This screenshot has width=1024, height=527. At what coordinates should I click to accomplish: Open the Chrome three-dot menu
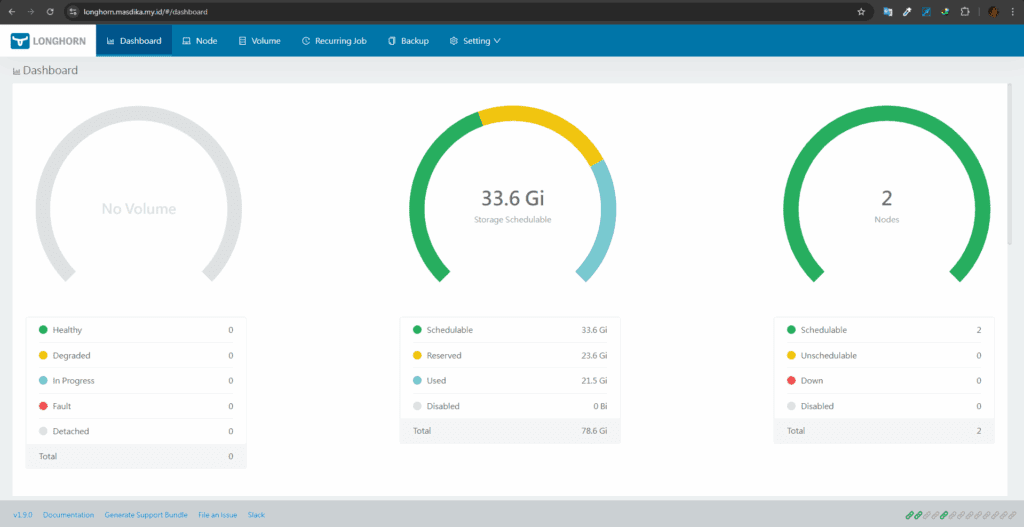[1011, 12]
